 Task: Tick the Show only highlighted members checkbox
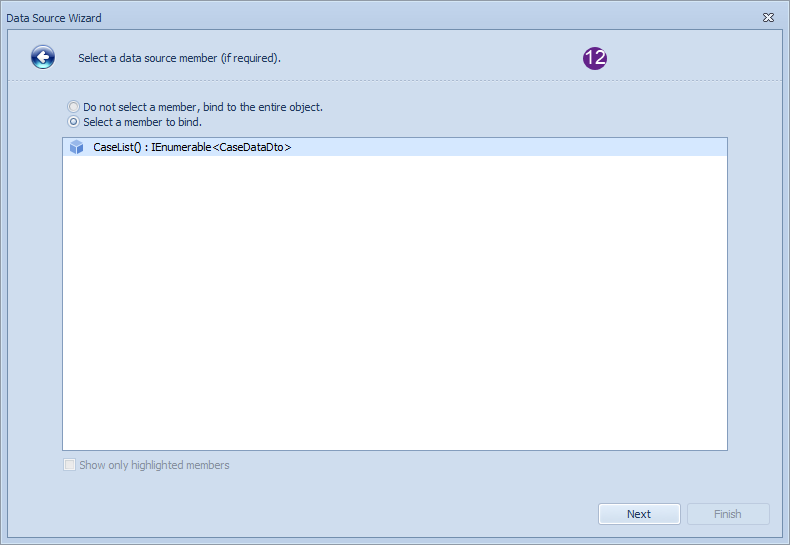coord(70,464)
